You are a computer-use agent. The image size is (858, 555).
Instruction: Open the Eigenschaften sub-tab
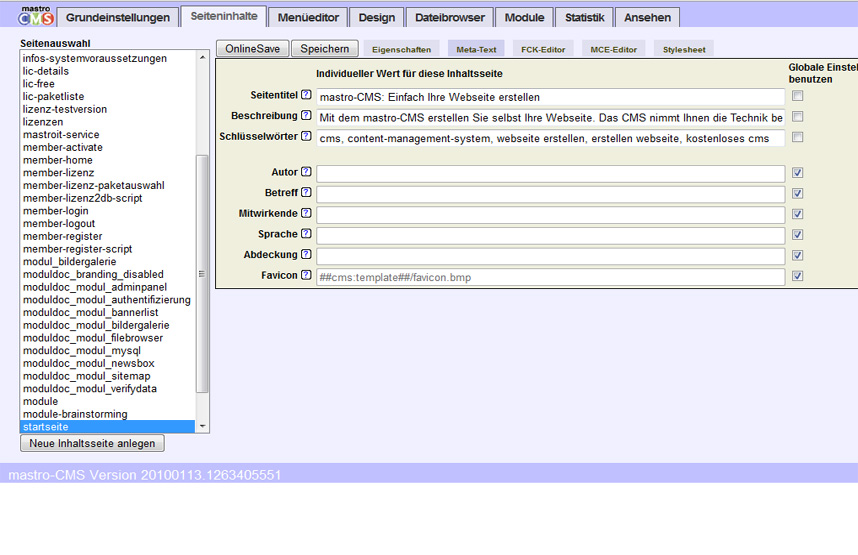pyautogui.click(x=401, y=49)
